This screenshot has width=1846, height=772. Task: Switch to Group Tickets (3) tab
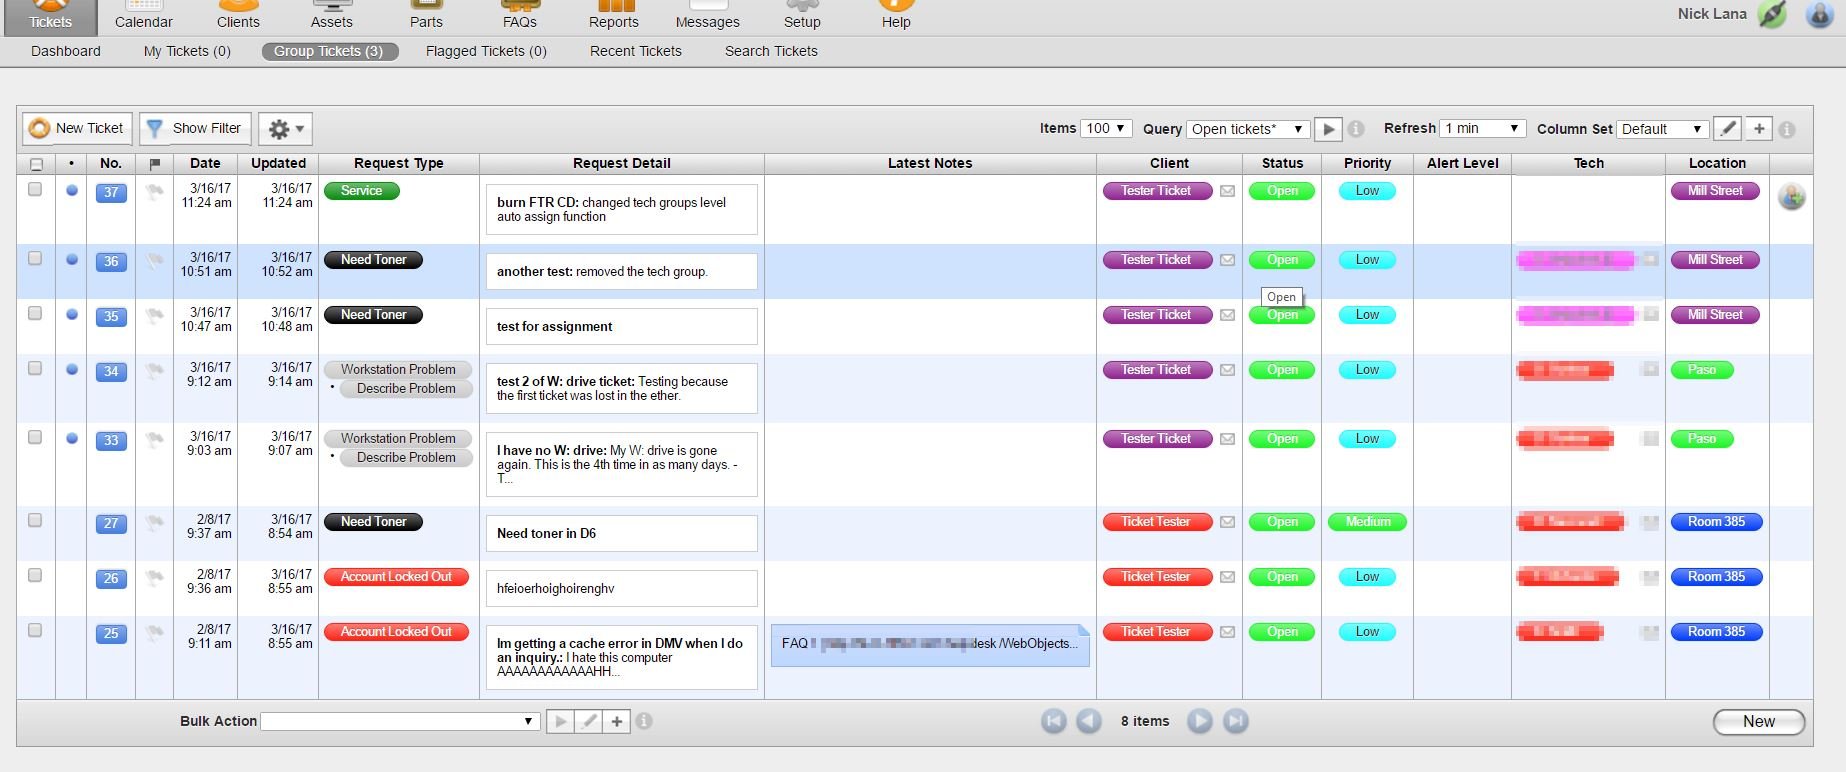pos(329,51)
